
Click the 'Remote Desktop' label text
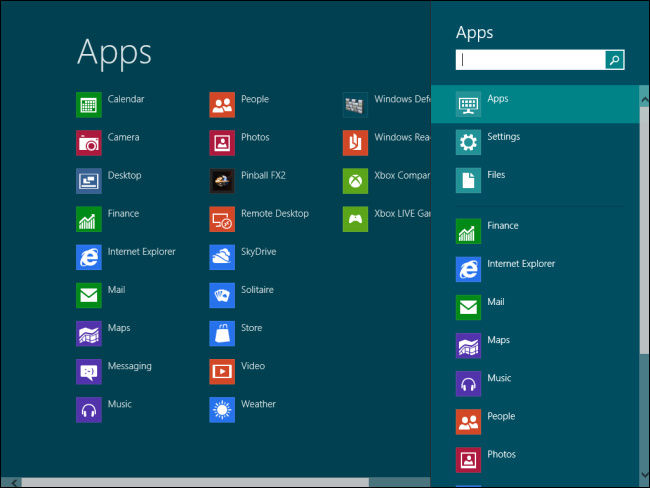tap(275, 214)
